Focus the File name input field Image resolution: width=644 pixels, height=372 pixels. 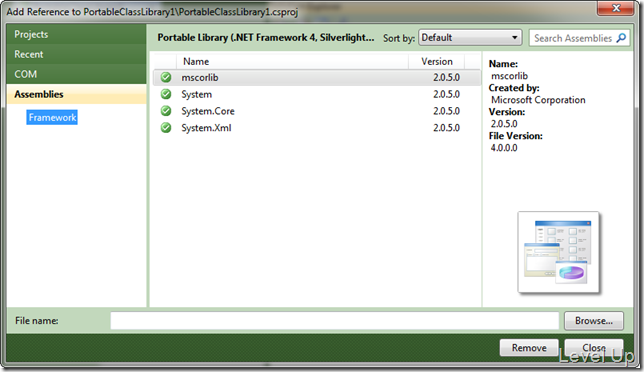[335, 321]
